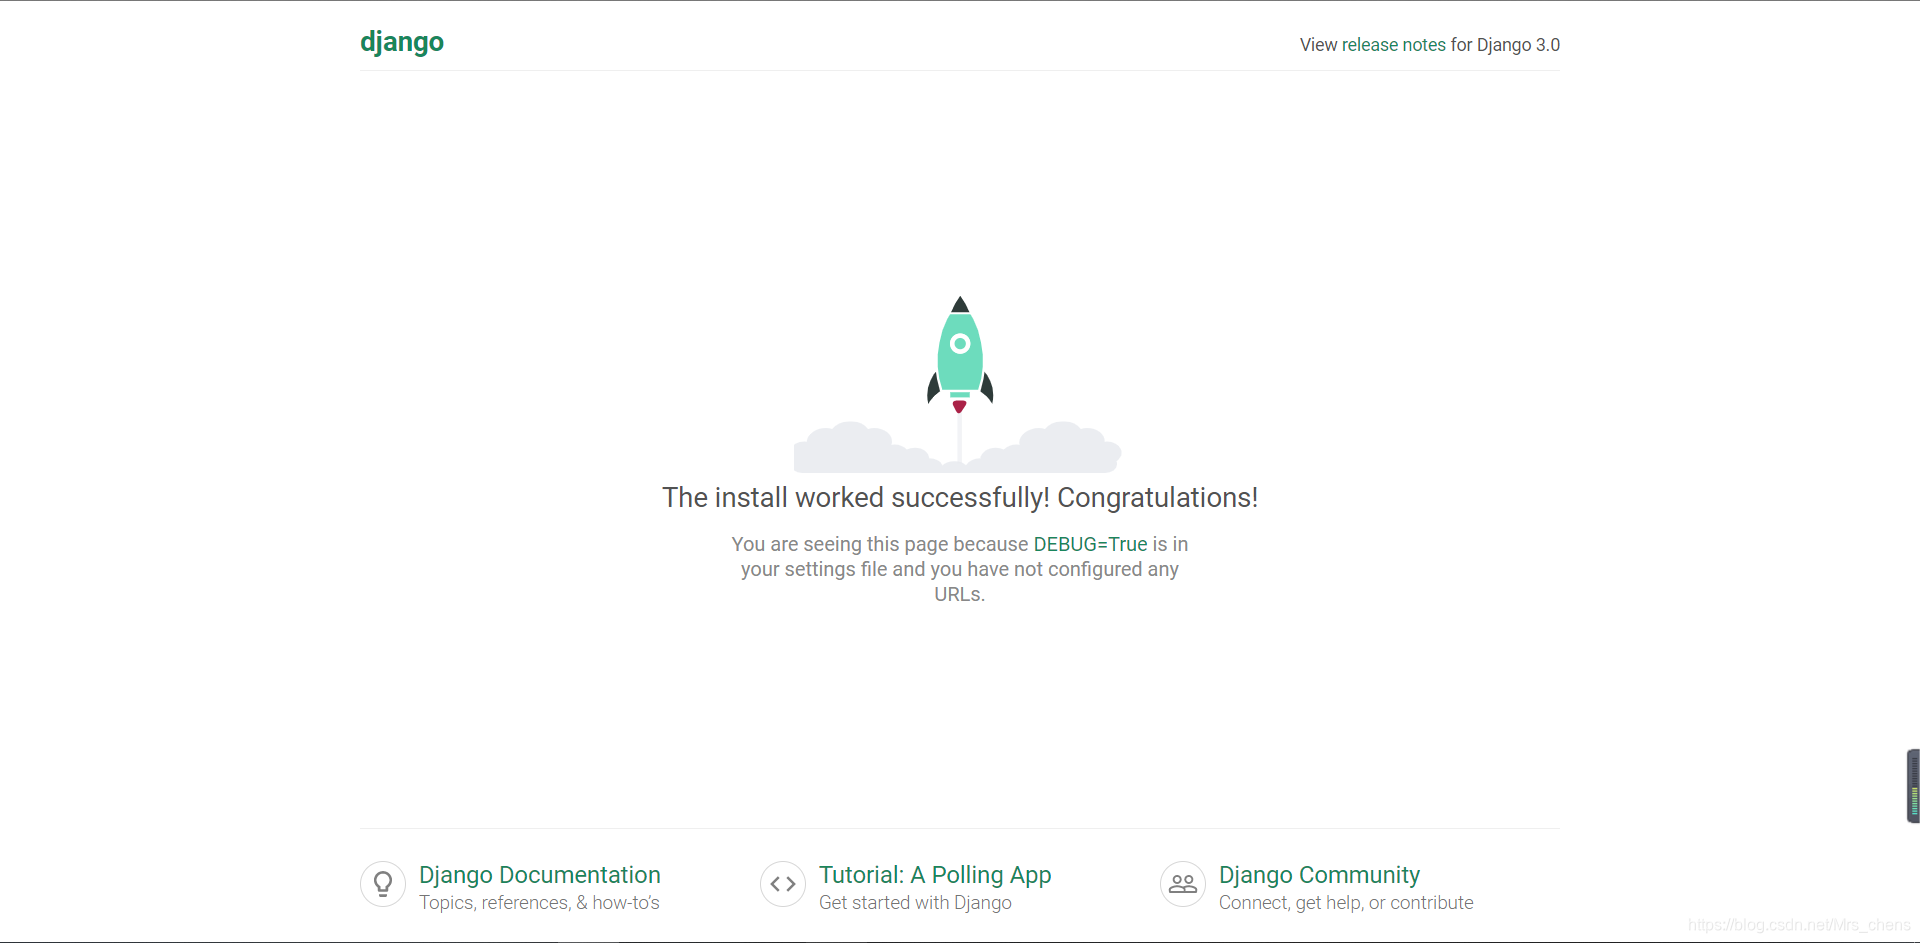Click the dark side widget at right edge
1920x943 pixels.
[x=1913, y=786]
